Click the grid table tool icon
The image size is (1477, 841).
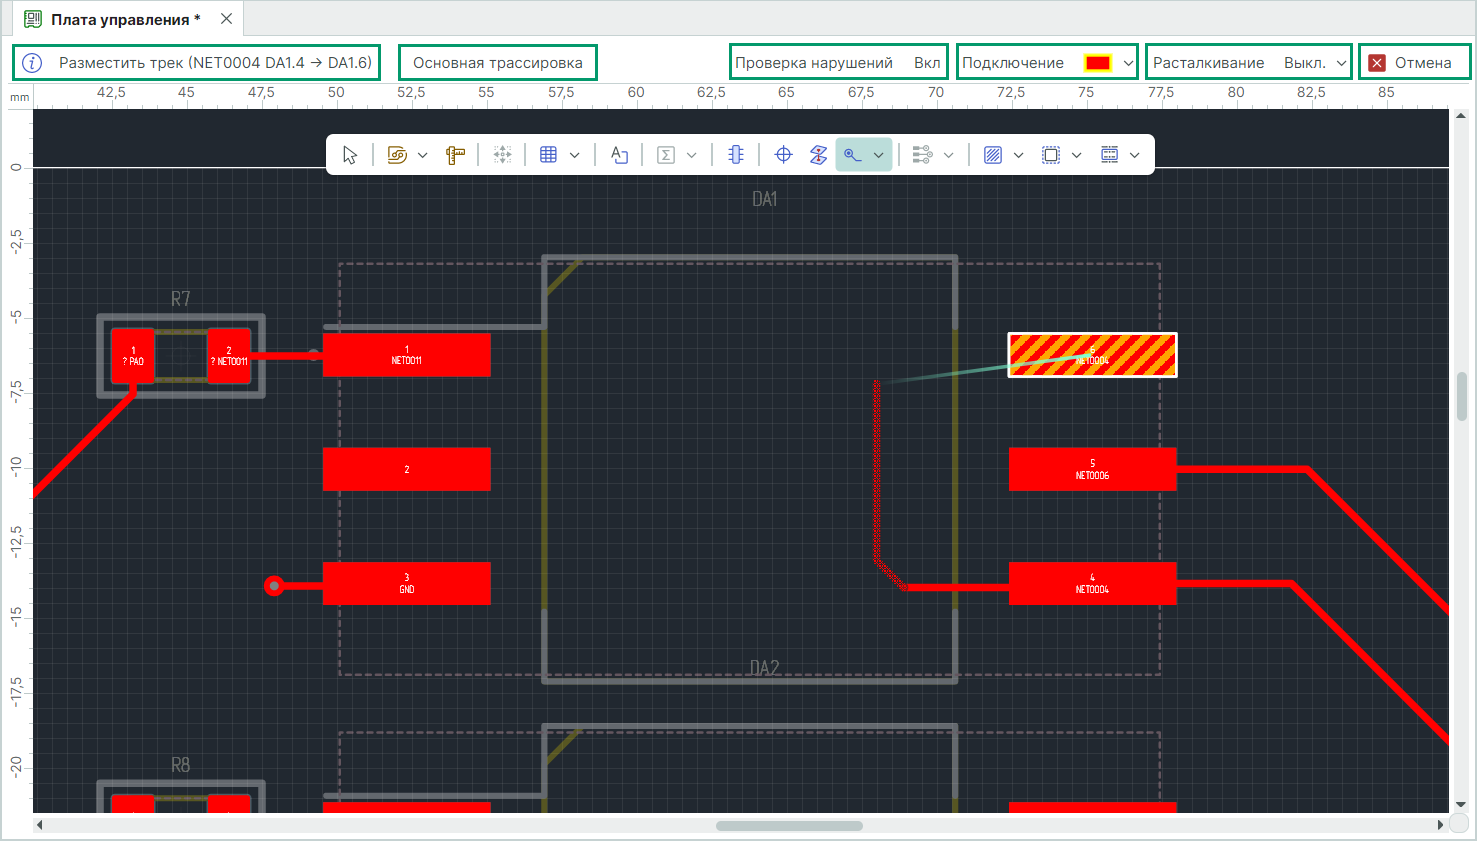(x=548, y=155)
